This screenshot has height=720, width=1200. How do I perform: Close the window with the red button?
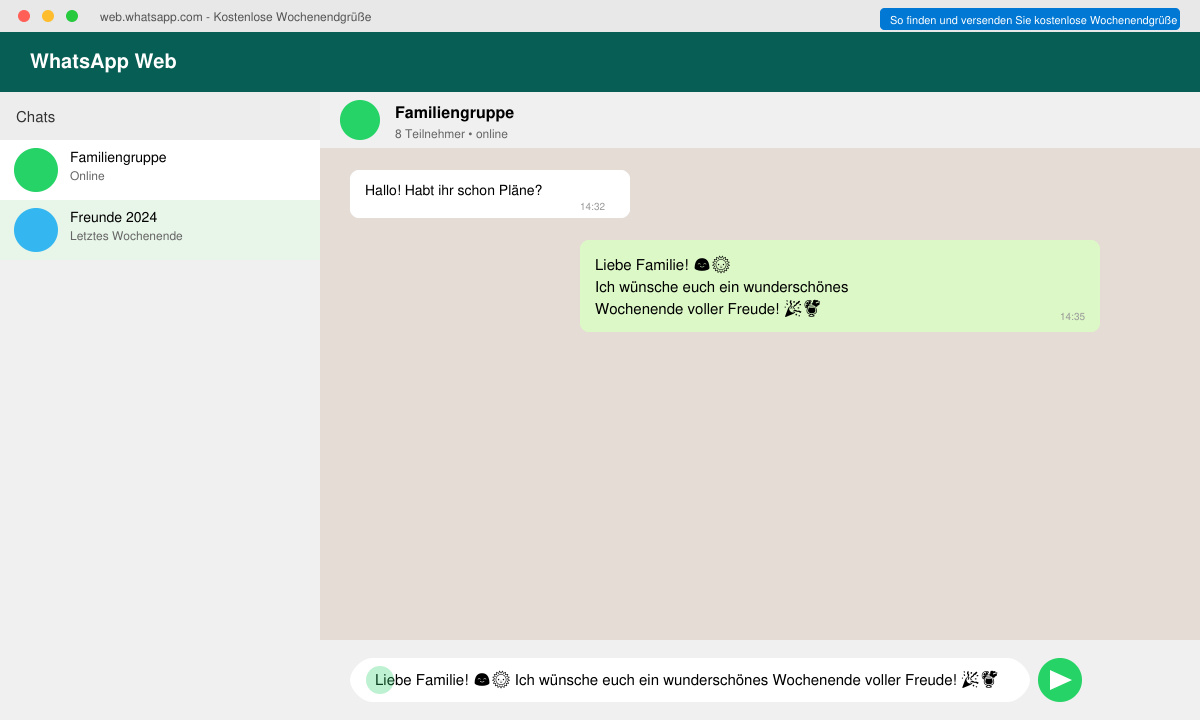click(x=24, y=16)
